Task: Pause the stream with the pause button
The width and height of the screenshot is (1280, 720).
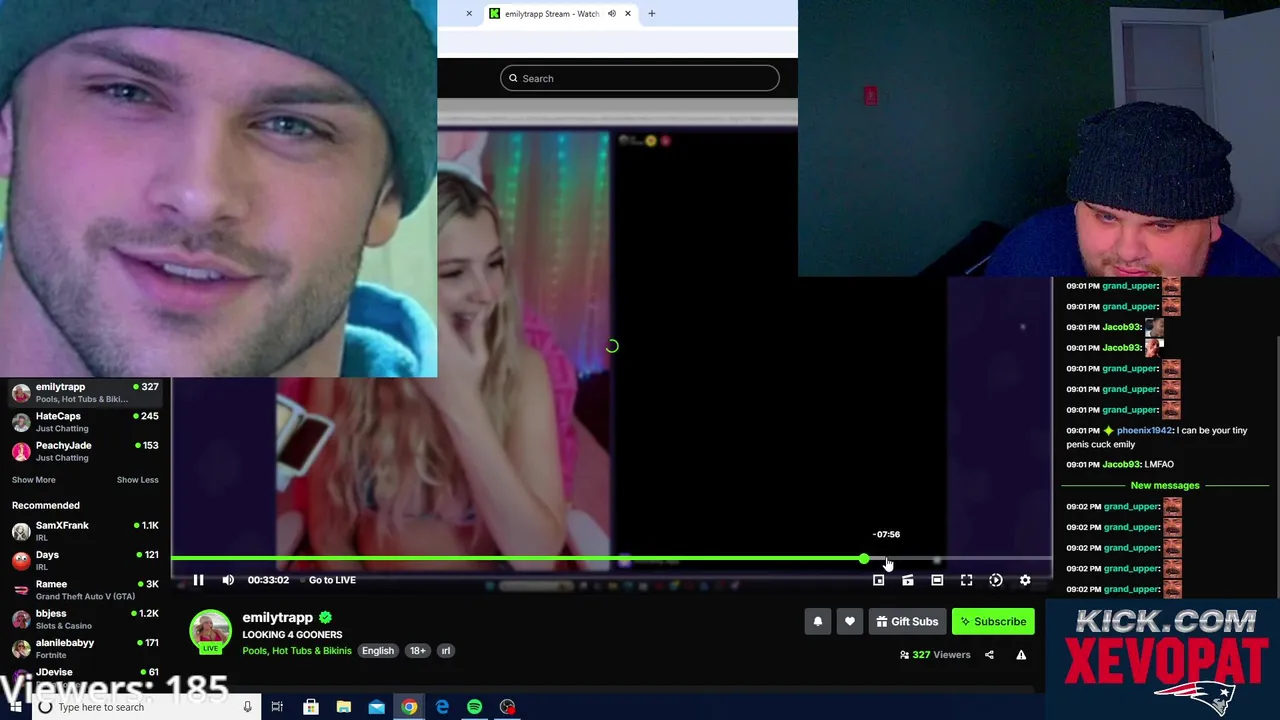Action: coord(198,580)
